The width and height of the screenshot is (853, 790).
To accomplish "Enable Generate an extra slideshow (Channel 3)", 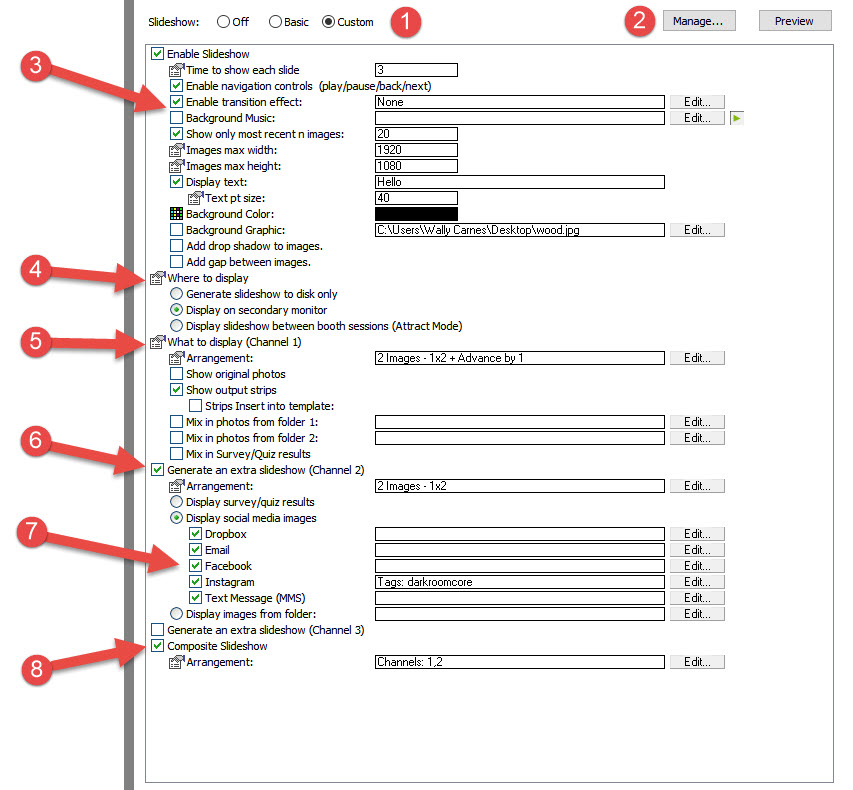I will click(x=157, y=630).
